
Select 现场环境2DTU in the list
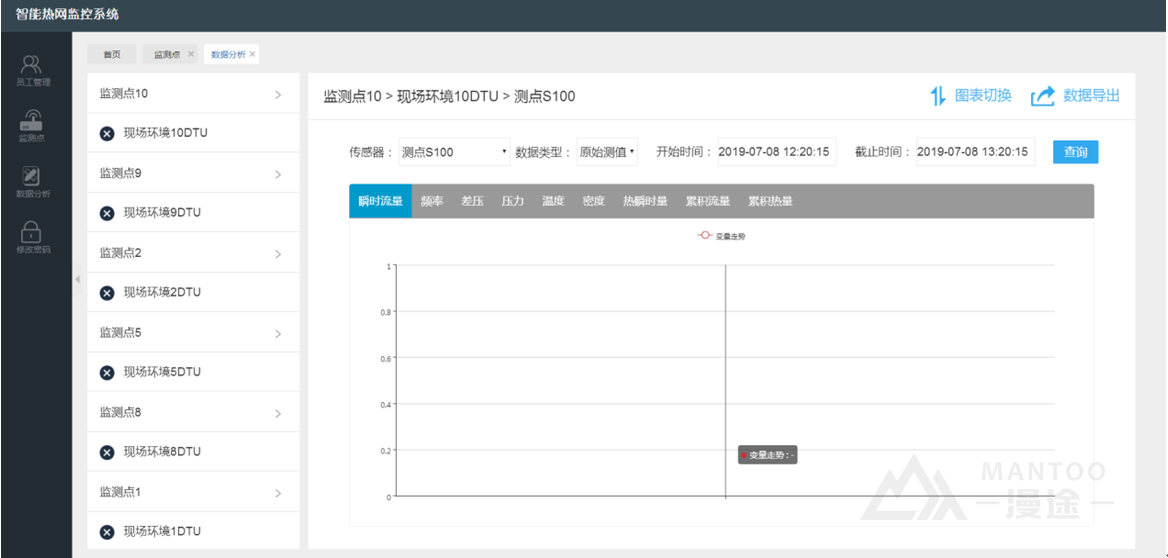[162, 292]
